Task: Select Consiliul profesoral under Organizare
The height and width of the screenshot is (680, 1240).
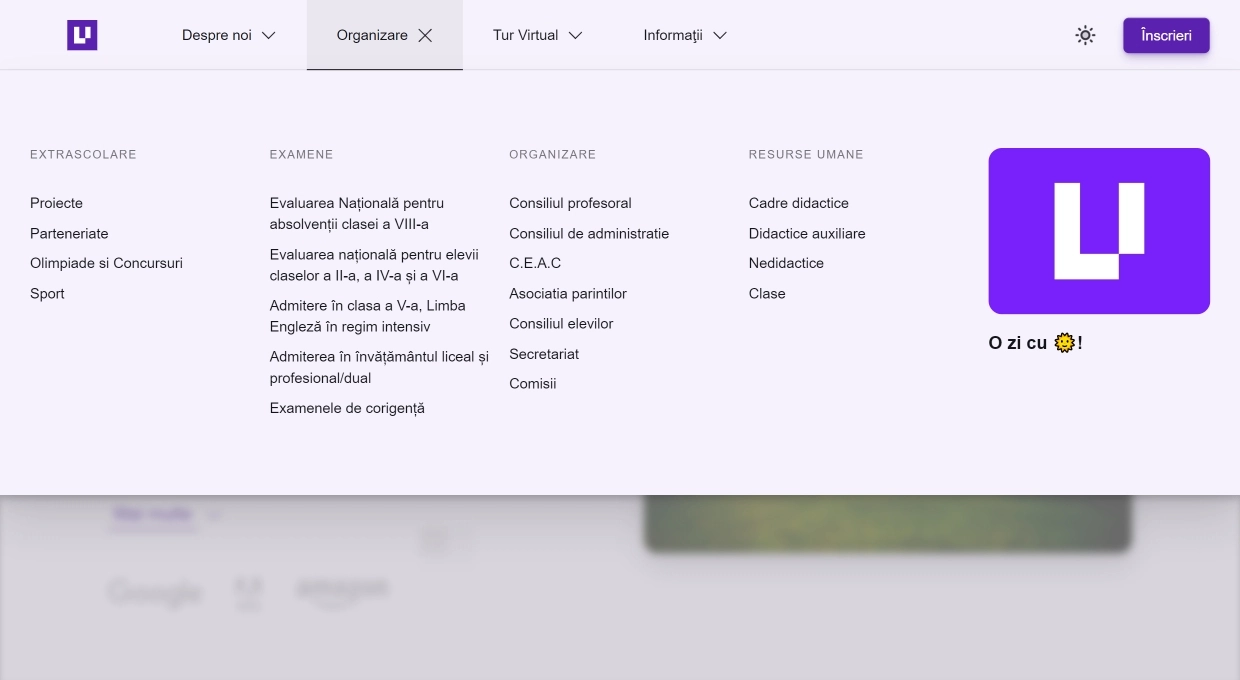Action: [570, 203]
